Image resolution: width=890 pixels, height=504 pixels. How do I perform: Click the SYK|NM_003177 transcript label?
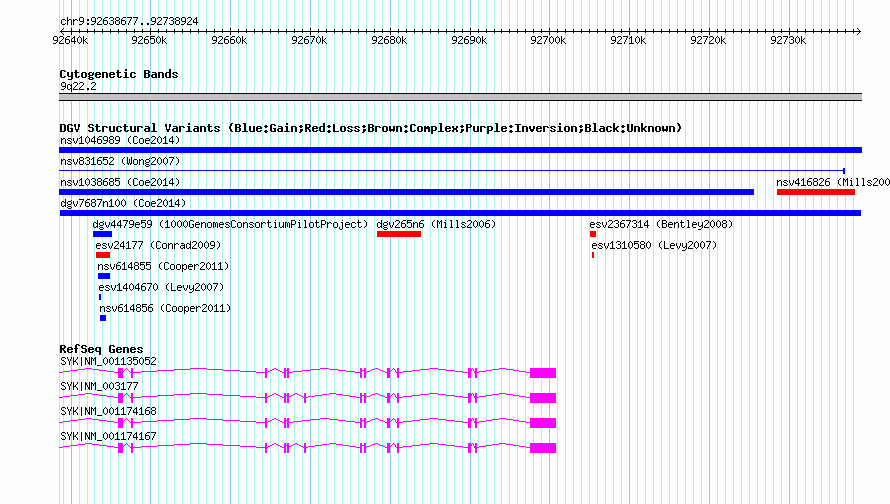99,386
